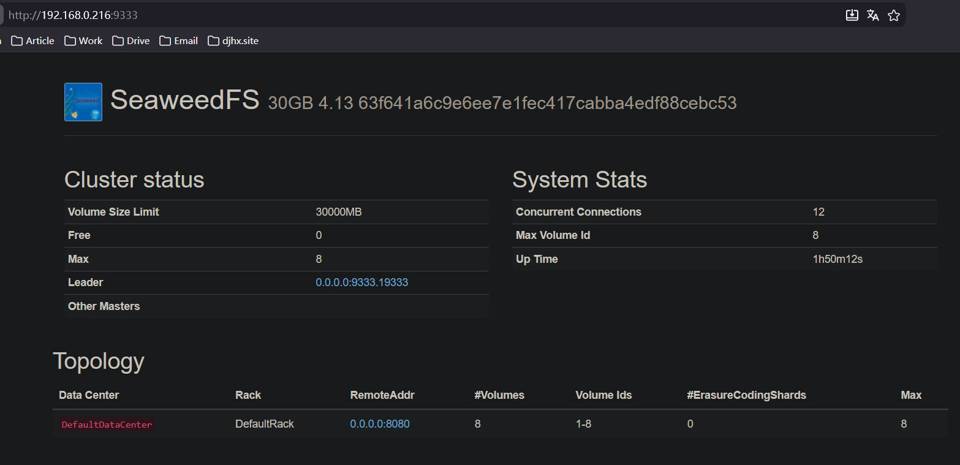960x465 pixels.
Task: Click the Topology section heading
Action: click(x=98, y=361)
